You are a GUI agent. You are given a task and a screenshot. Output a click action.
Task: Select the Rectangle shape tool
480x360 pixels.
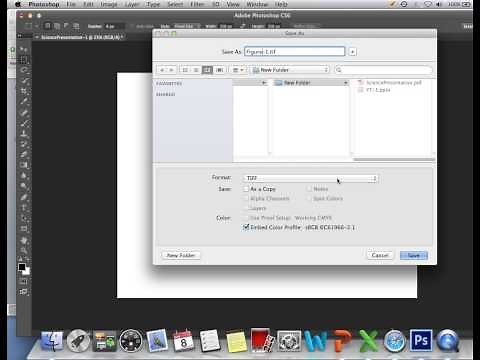click(24, 229)
